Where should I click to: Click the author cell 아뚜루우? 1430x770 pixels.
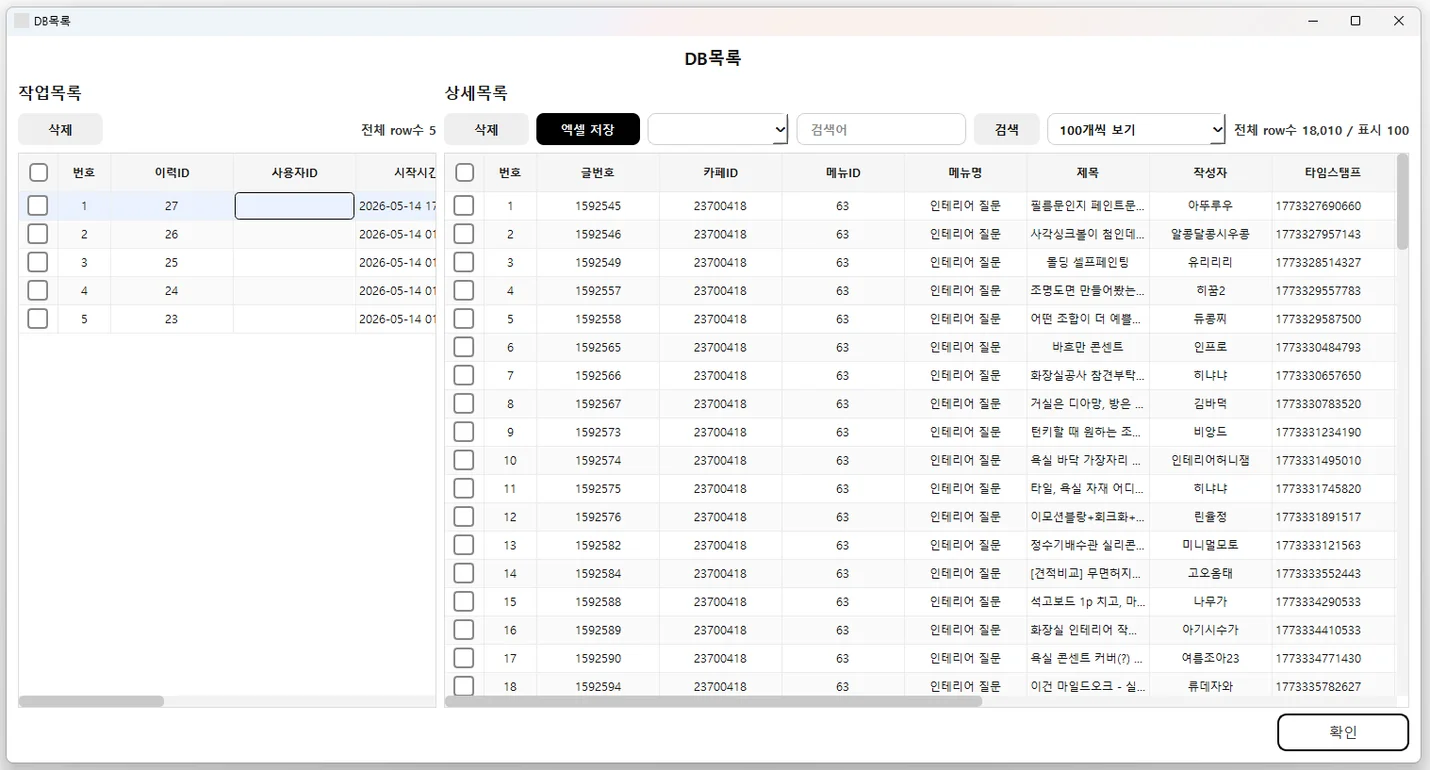point(1210,206)
